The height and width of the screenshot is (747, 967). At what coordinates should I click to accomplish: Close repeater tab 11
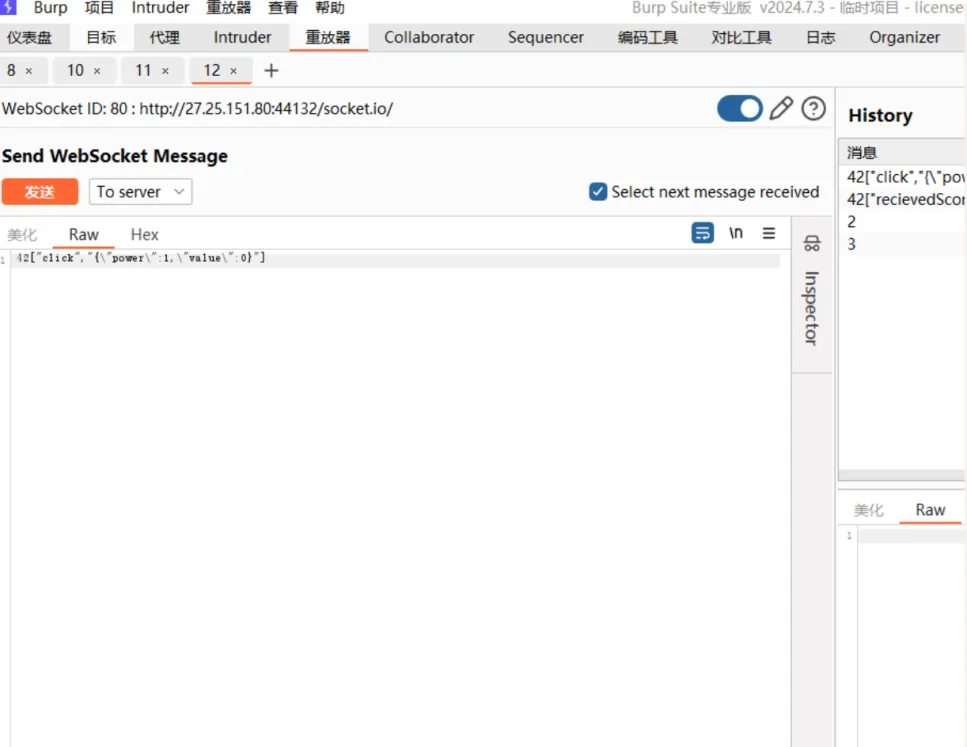coord(165,71)
